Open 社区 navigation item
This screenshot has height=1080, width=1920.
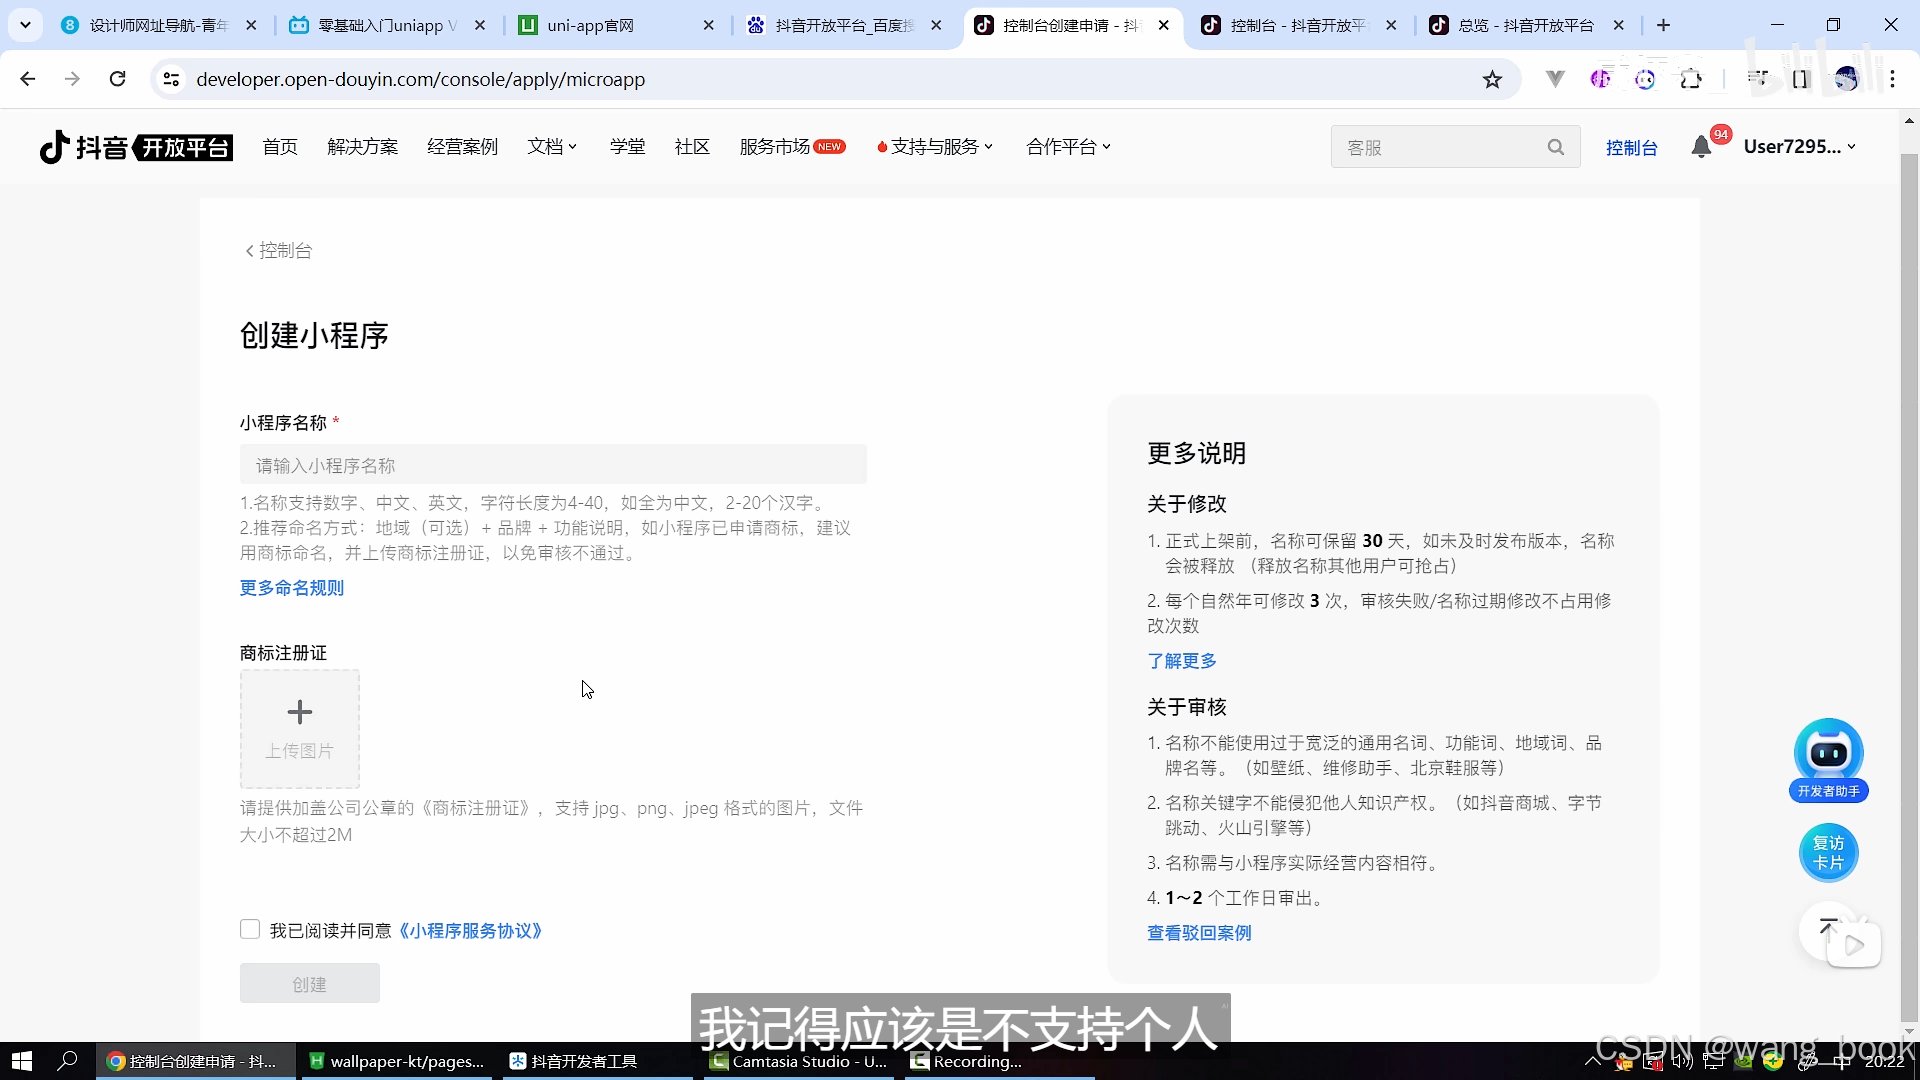pos(692,147)
